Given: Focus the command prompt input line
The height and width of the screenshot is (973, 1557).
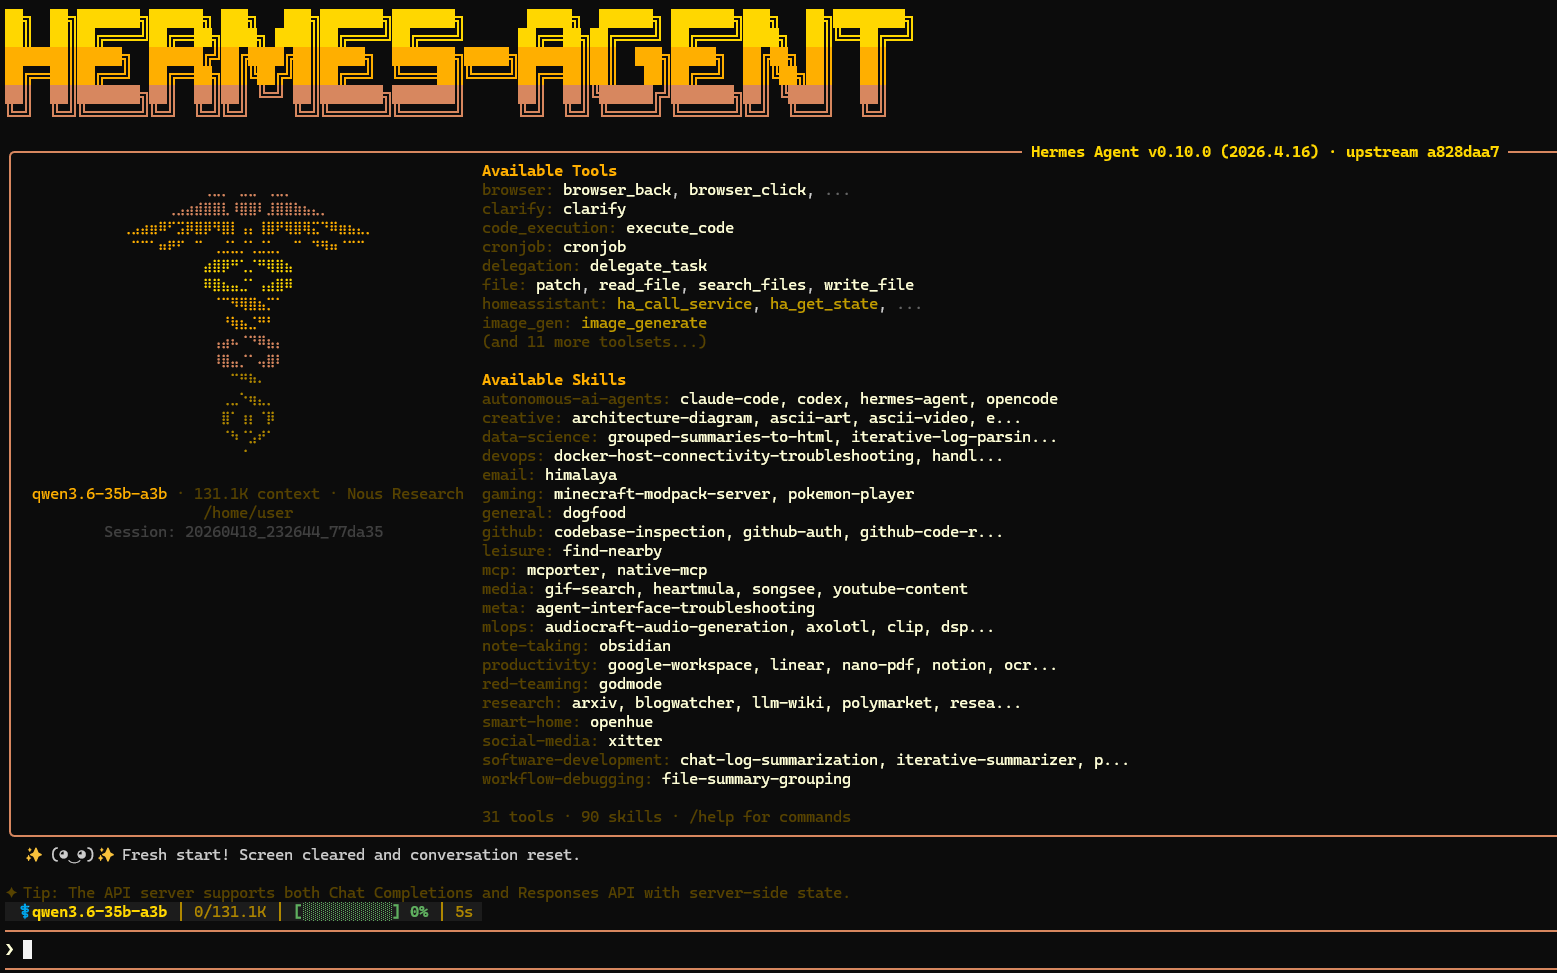Looking at the screenshot, I should [778, 949].
